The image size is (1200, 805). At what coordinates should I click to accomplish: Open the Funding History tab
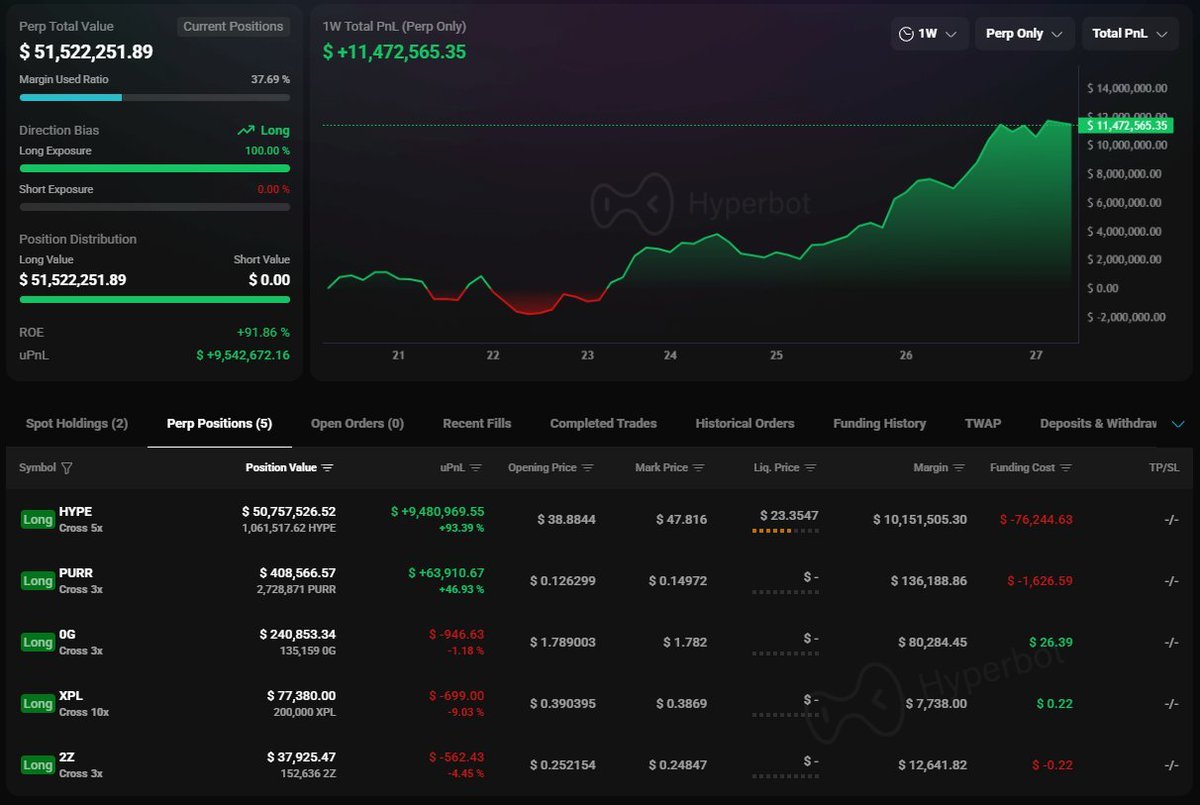click(879, 424)
